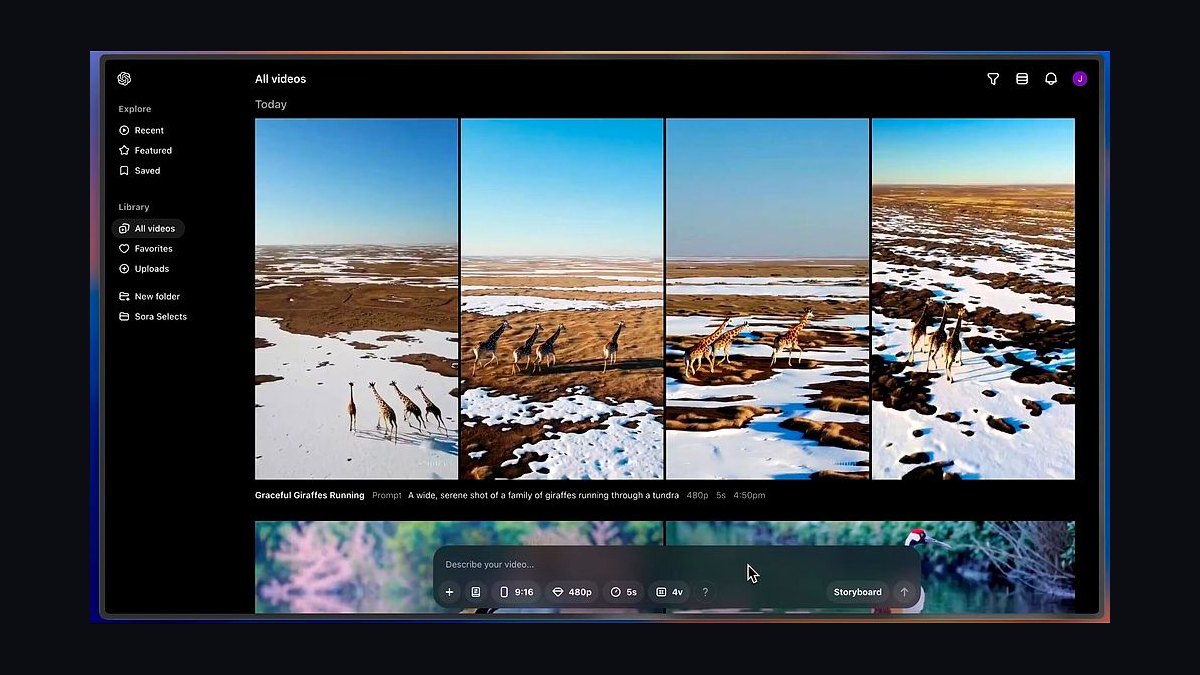Submit prompt with the up arrow button
The image size is (1200, 675).
point(904,592)
